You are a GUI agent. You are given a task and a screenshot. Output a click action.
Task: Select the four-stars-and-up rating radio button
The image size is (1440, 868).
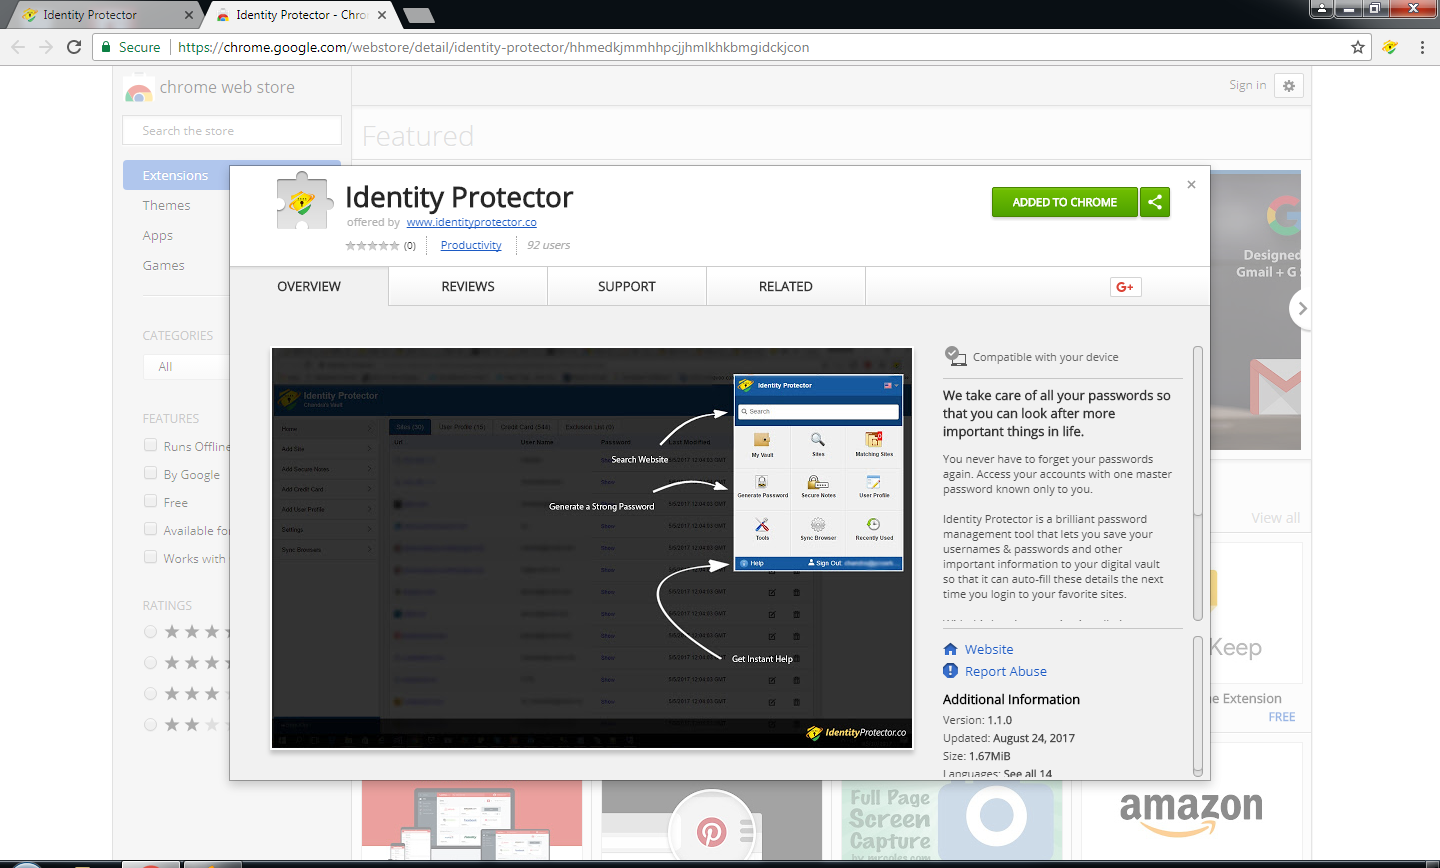pos(150,663)
